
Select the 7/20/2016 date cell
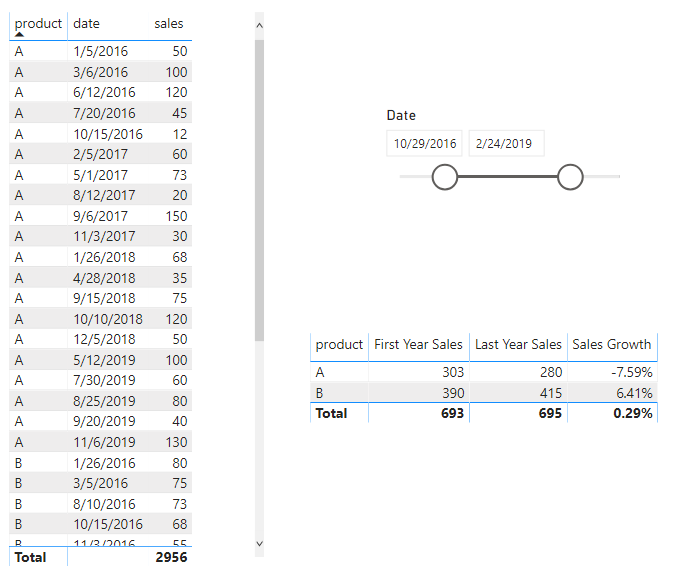[x=104, y=113]
